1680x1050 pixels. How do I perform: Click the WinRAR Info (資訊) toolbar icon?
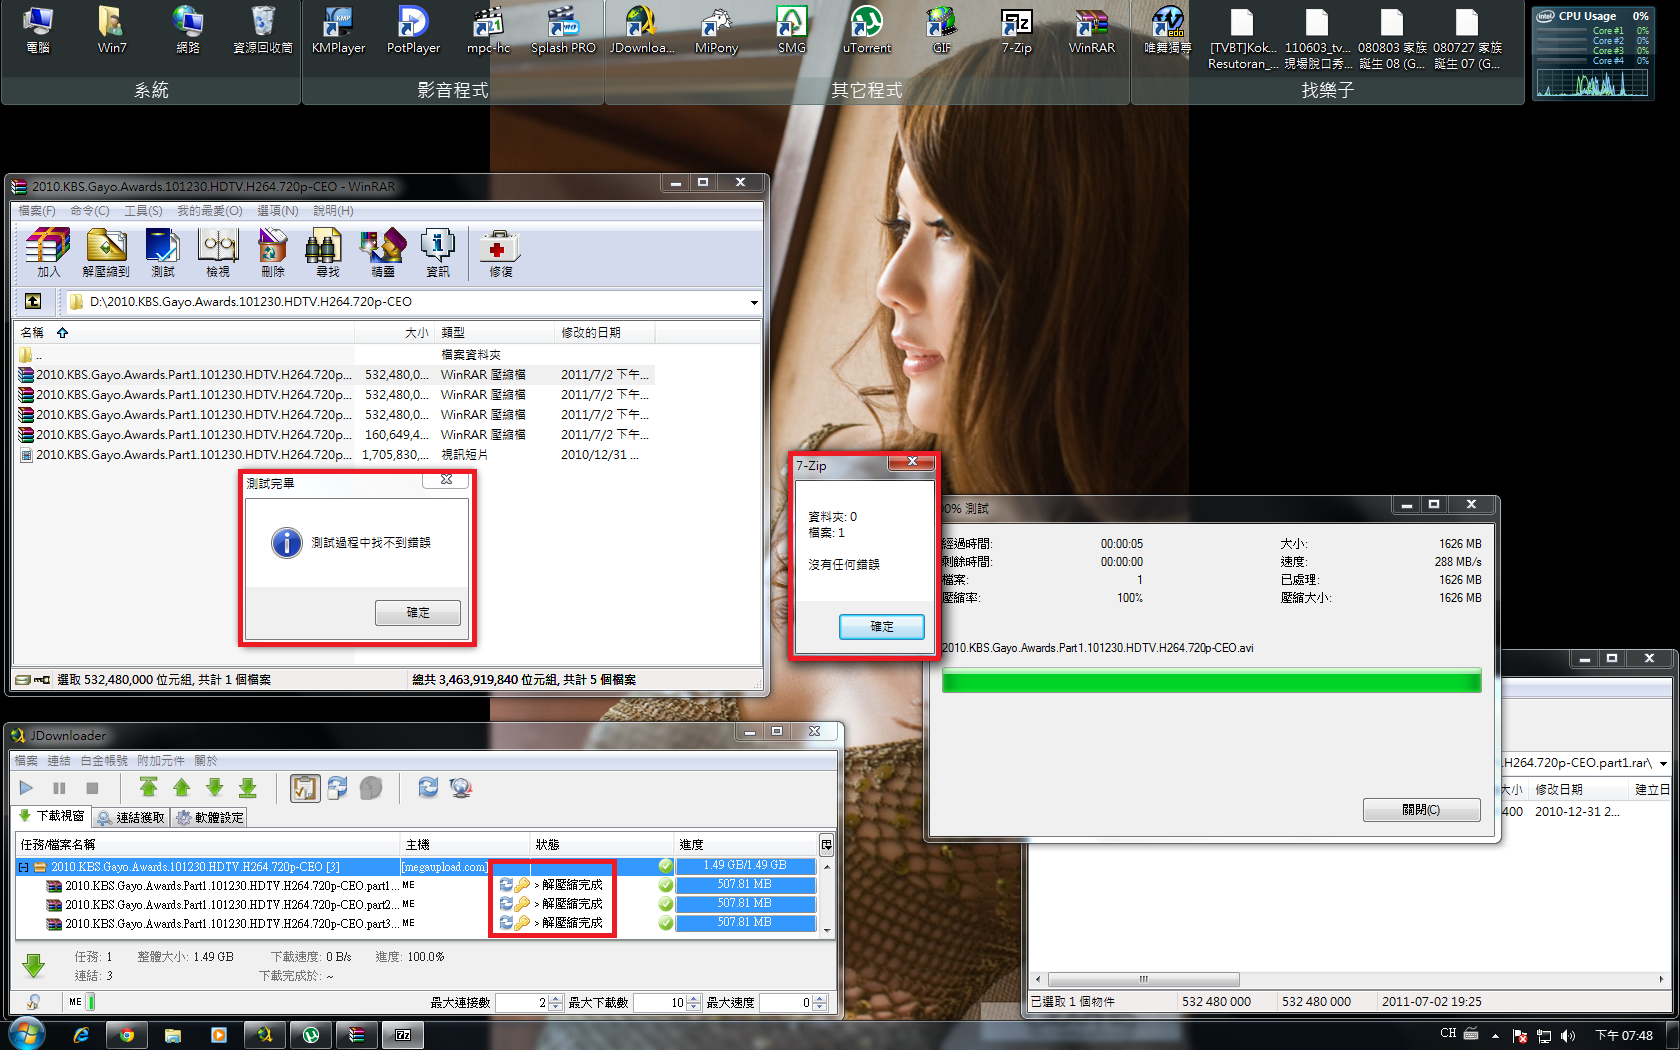click(x=438, y=252)
